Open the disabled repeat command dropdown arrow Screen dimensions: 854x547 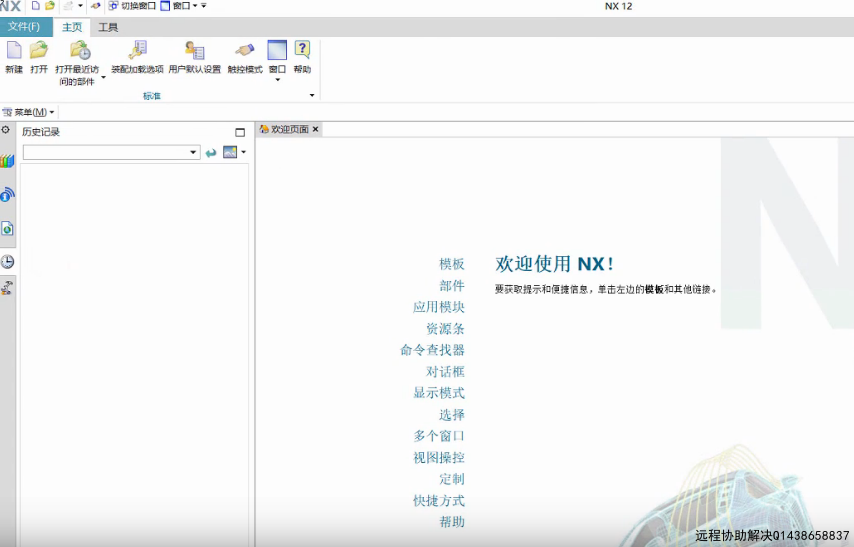[80, 6]
